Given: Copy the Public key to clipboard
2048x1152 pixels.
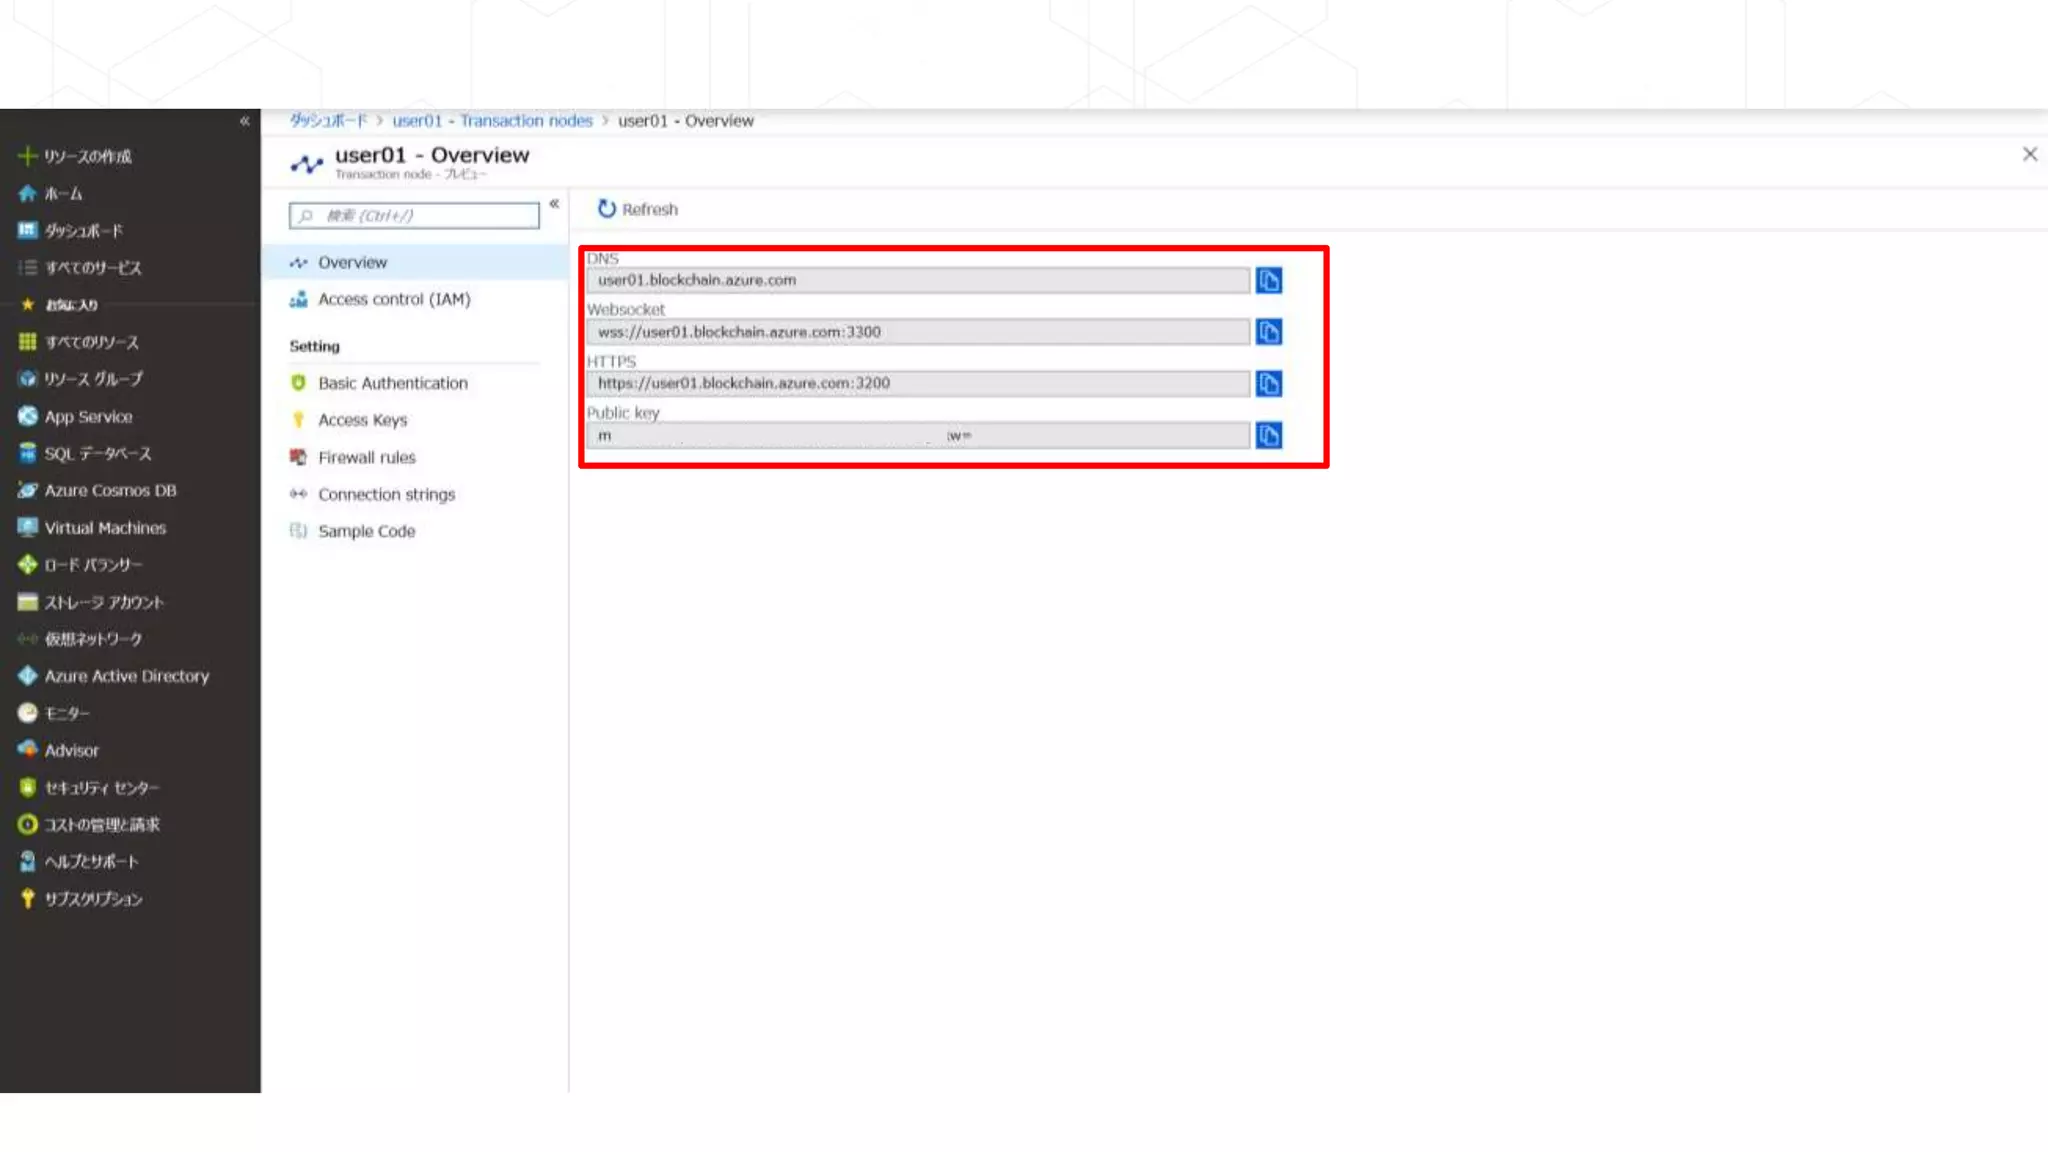Looking at the screenshot, I should click(1268, 436).
